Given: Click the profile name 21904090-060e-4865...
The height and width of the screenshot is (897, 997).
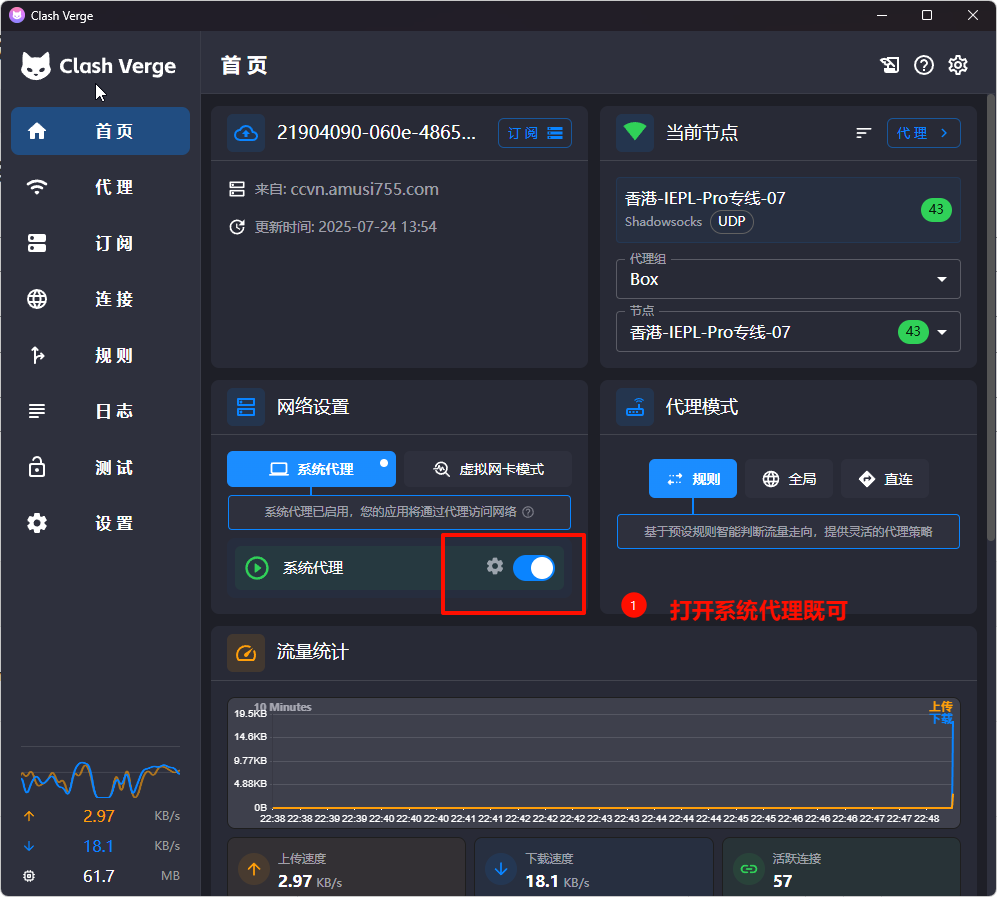Looking at the screenshot, I should tap(376, 132).
